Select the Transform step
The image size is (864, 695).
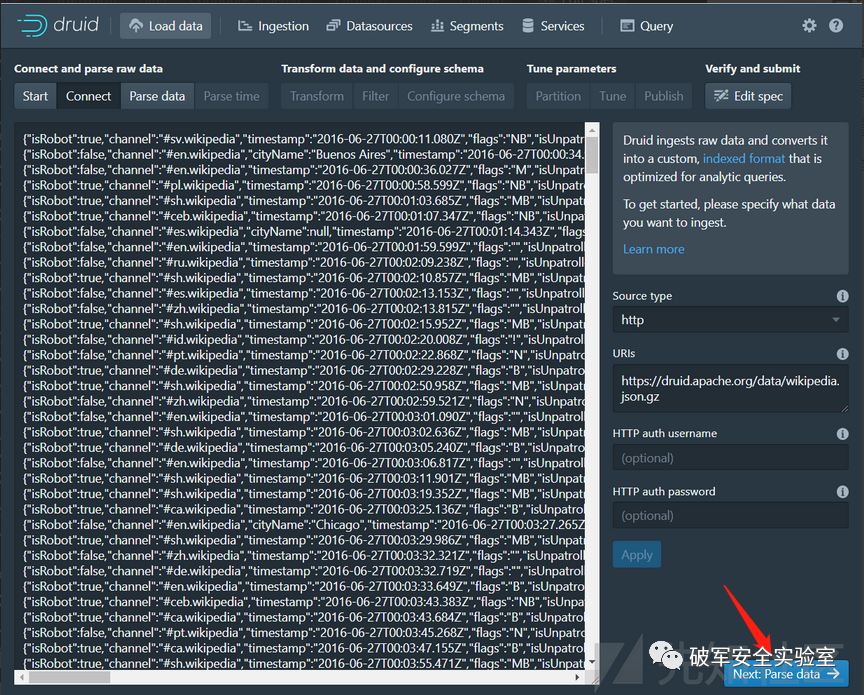pyautogui.click(x=317, y=96)
